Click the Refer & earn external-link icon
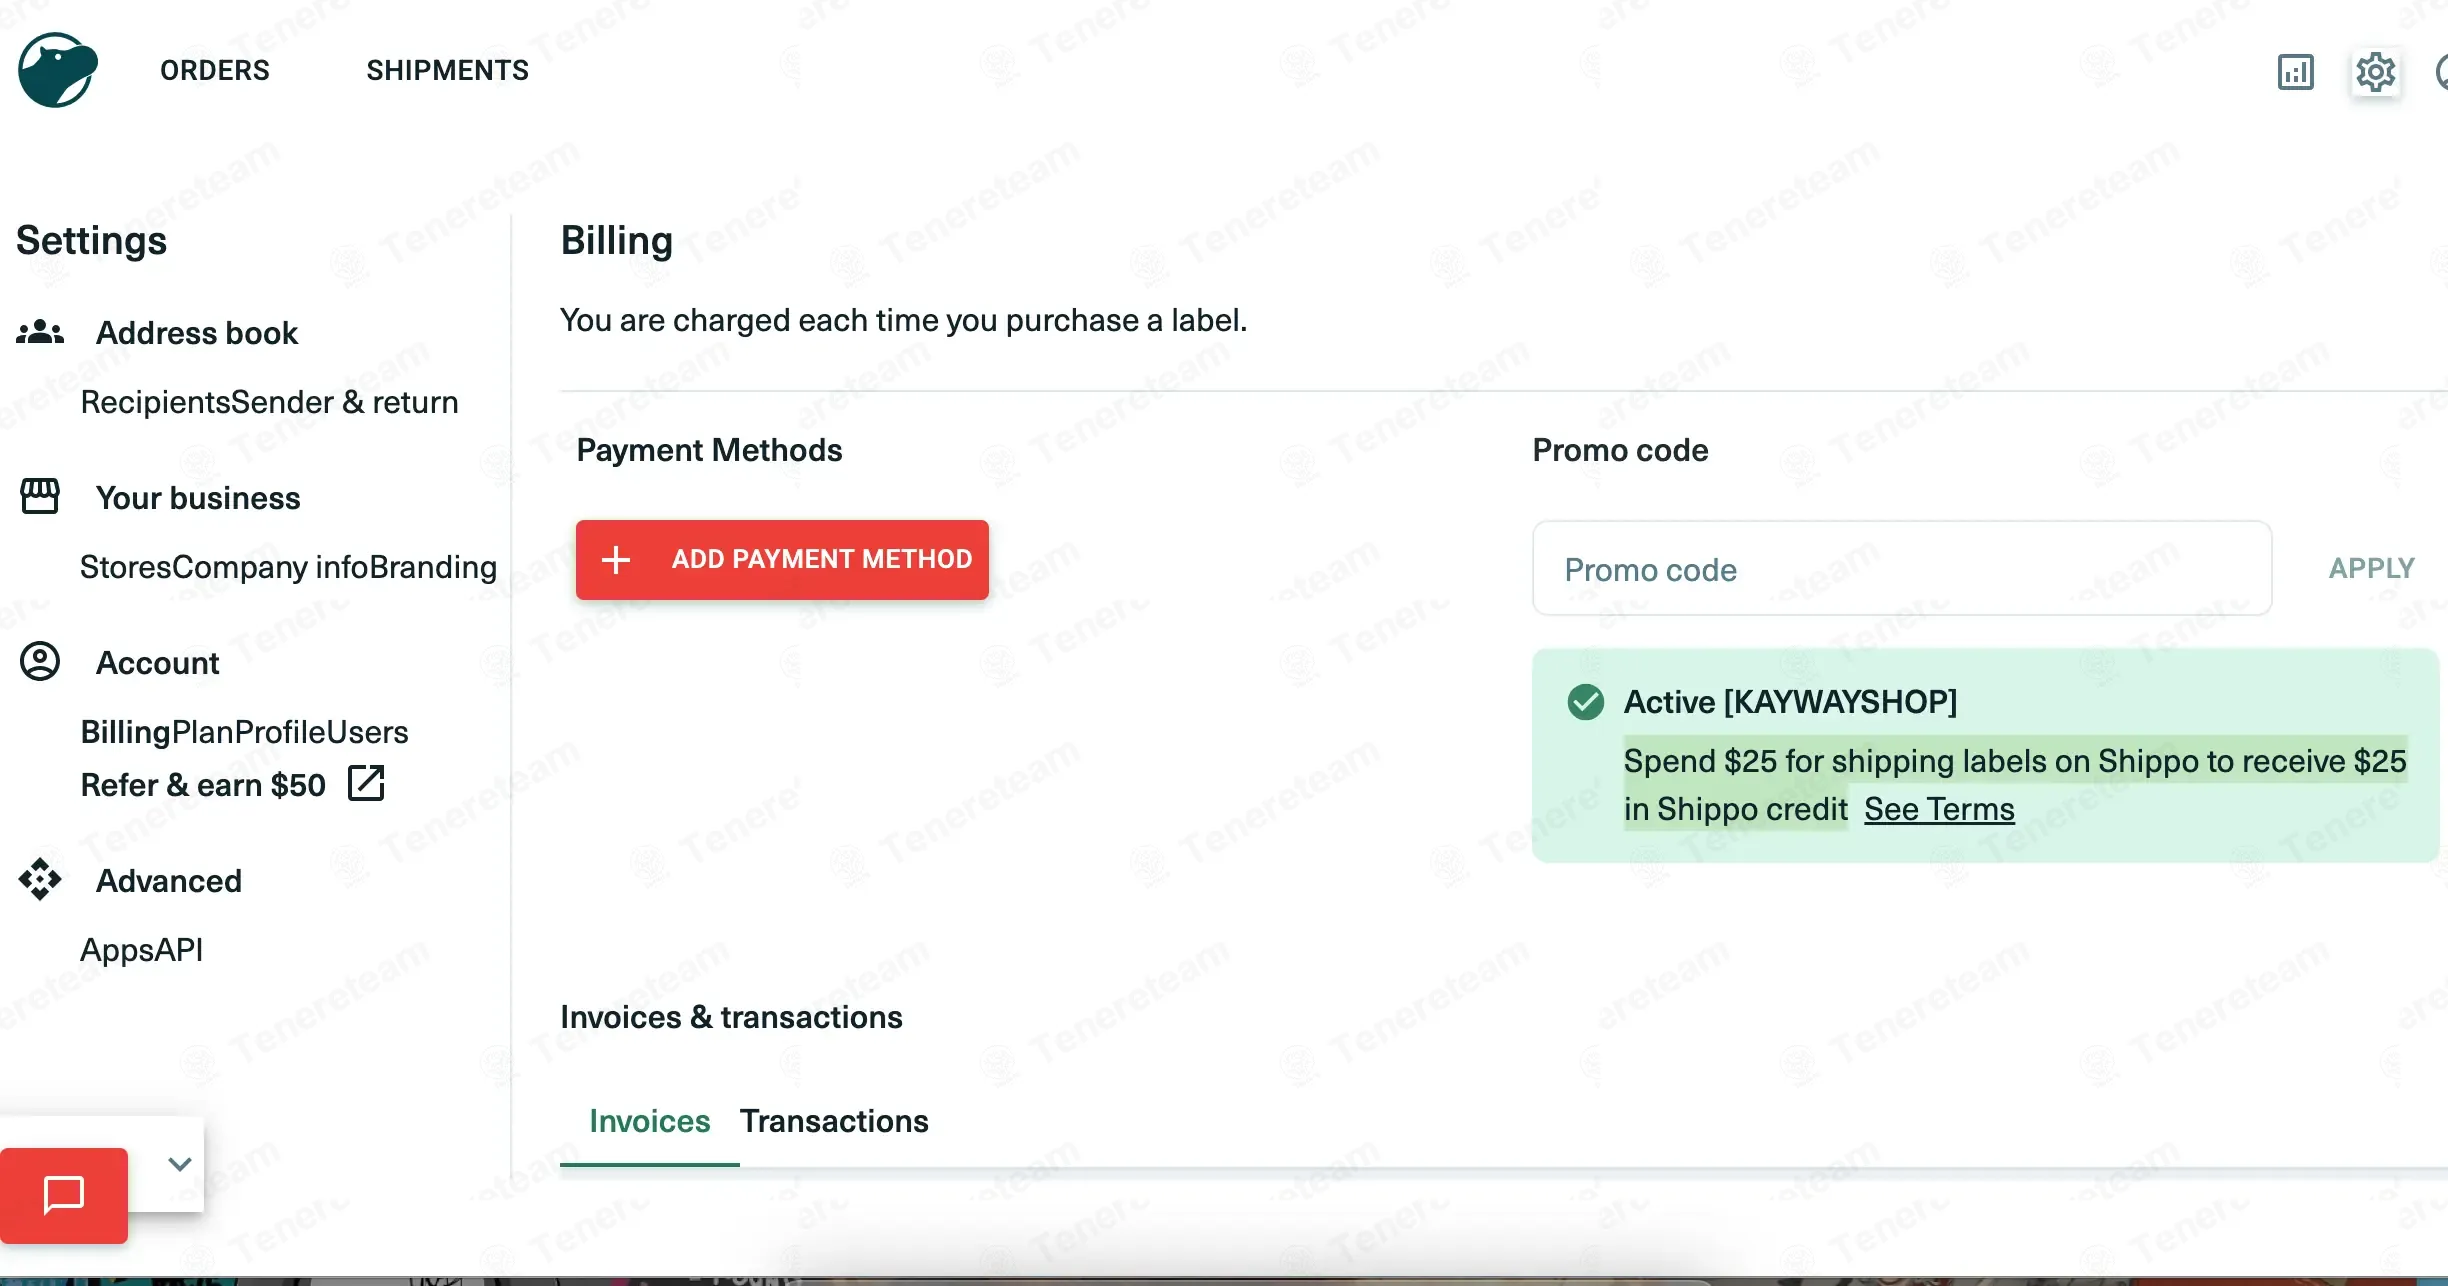2448x1286 pixels. tap(366, 784)
